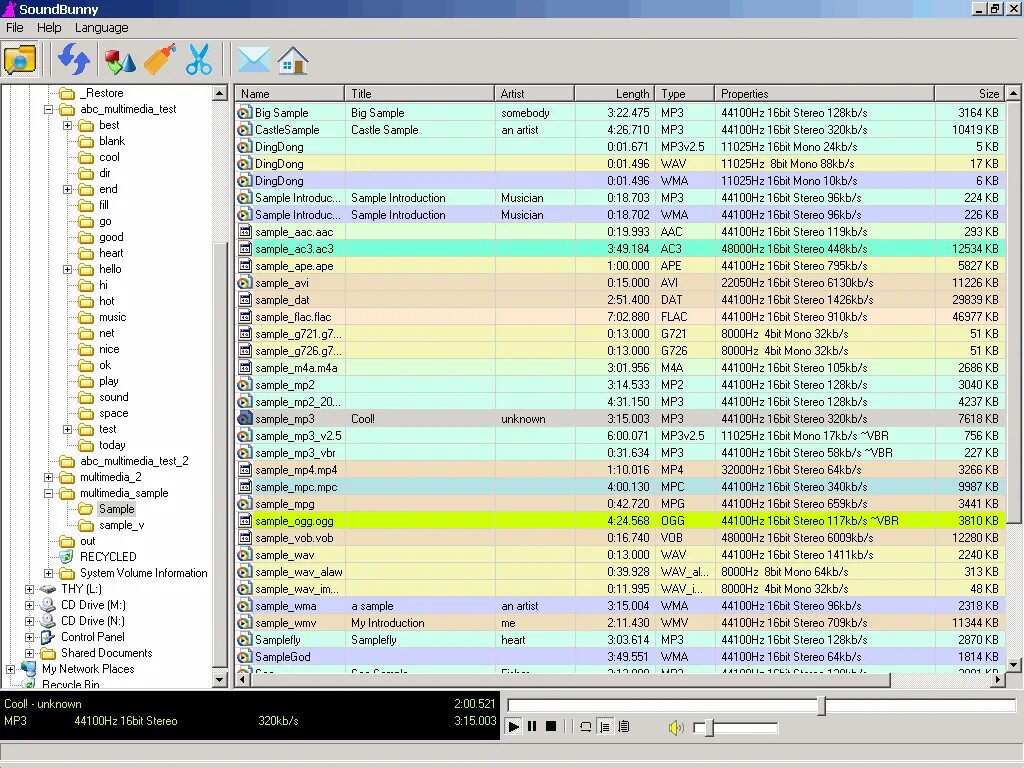
Task: Select the music folder
Action: [112, 317]
